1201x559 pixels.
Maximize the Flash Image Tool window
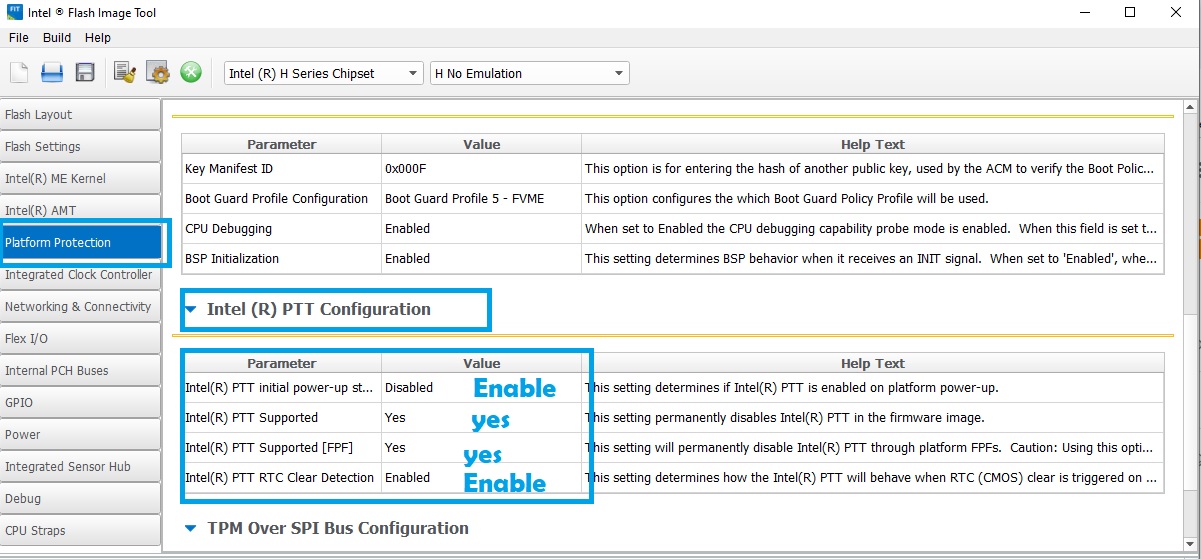point(1130,13)
